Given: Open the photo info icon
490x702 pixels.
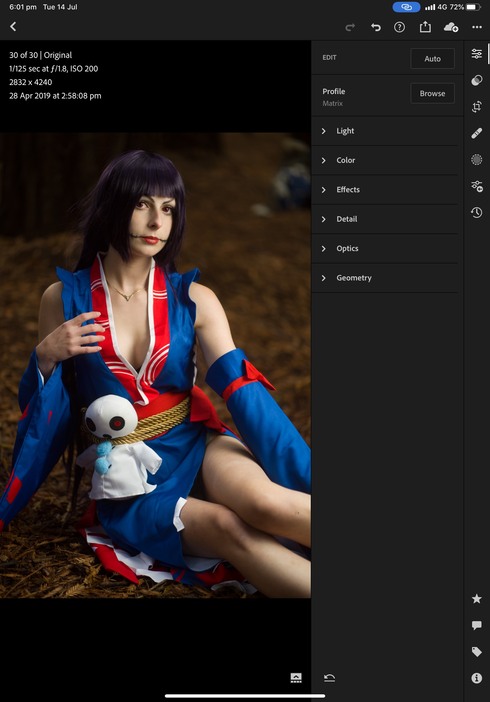Looking at the screenshot, I should coord(477,678).
